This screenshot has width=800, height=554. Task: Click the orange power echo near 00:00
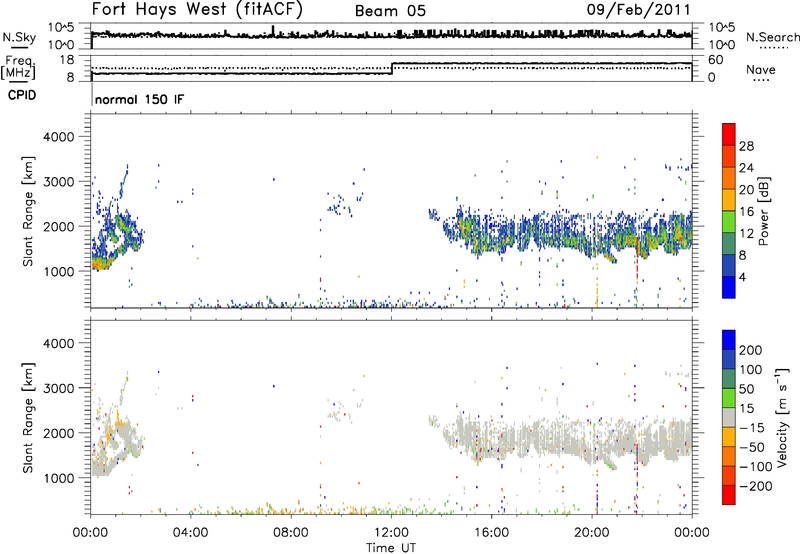[x=99, y=264]
